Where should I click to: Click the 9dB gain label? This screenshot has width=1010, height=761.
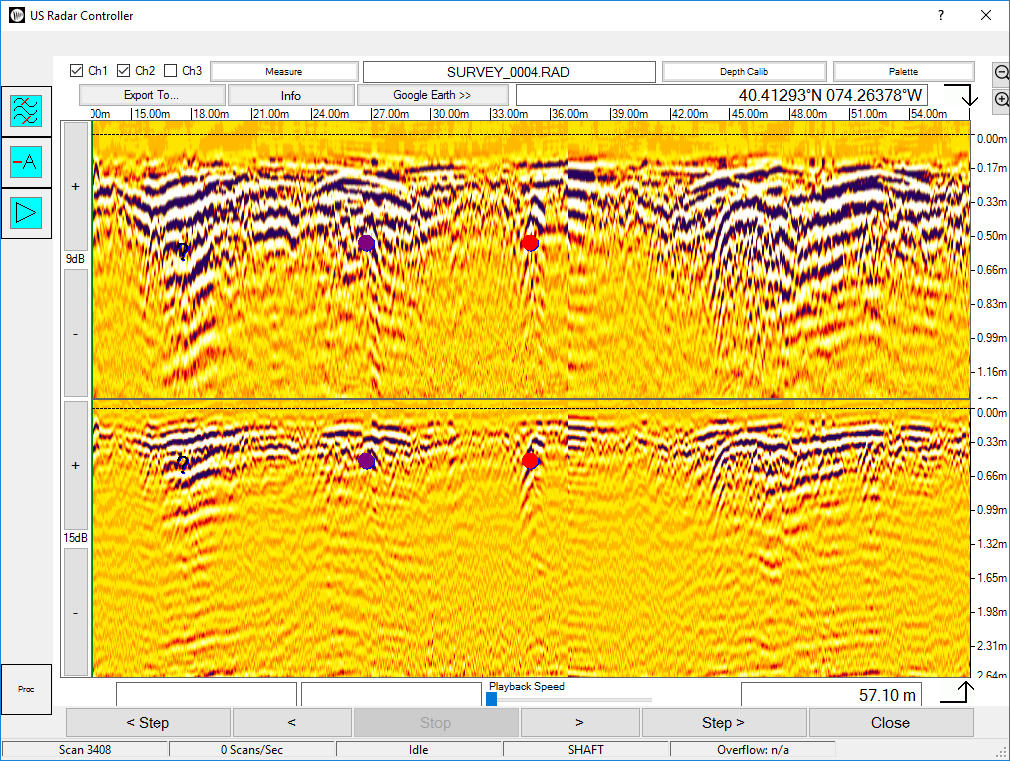click(x=75, y=259)
